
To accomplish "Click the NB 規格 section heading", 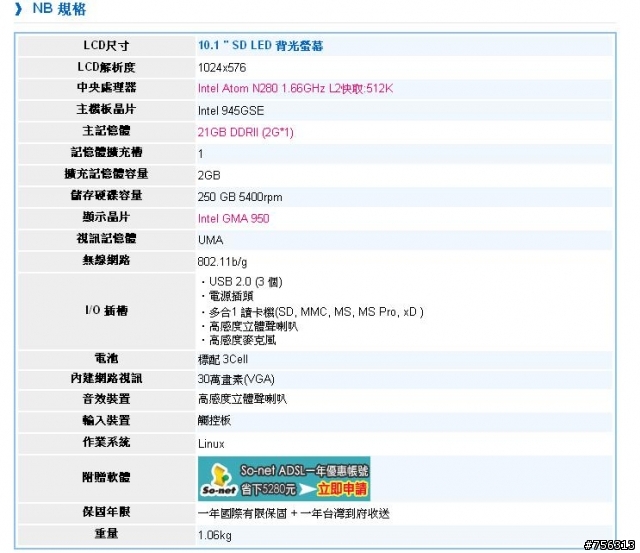I will point(59,9).
